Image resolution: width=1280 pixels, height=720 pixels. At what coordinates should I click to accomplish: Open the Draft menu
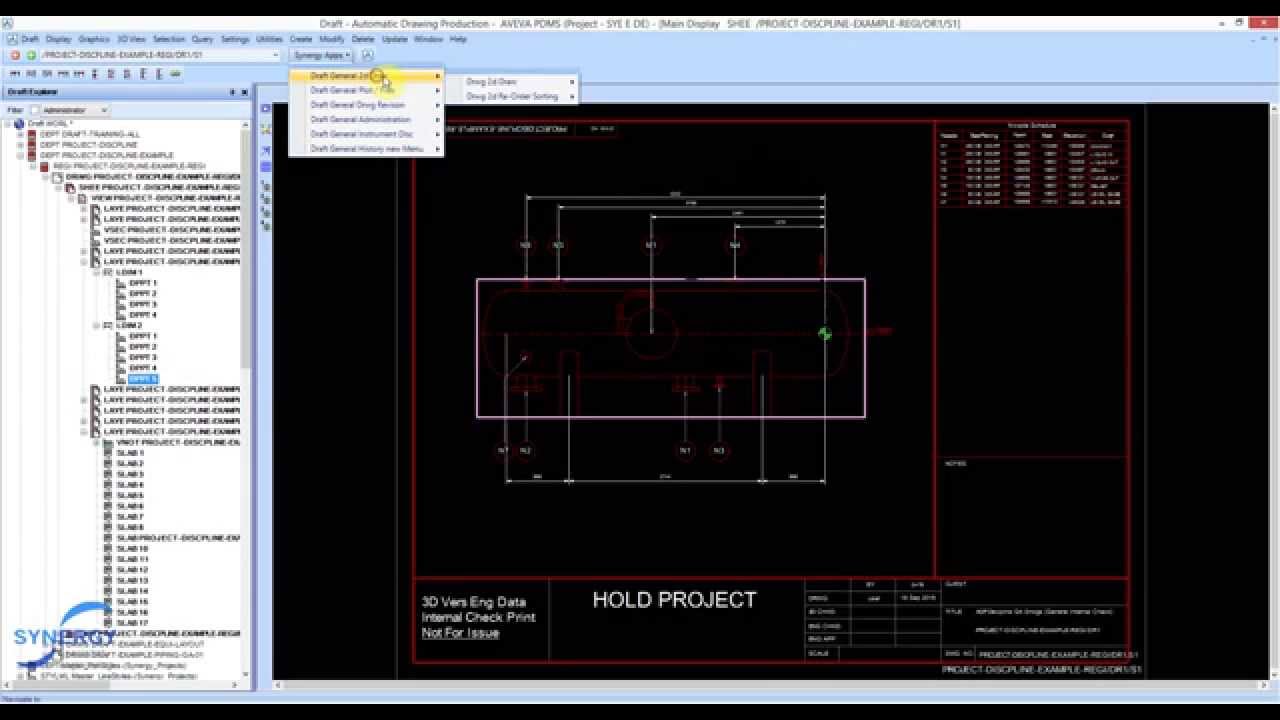[x=30, y=39]
